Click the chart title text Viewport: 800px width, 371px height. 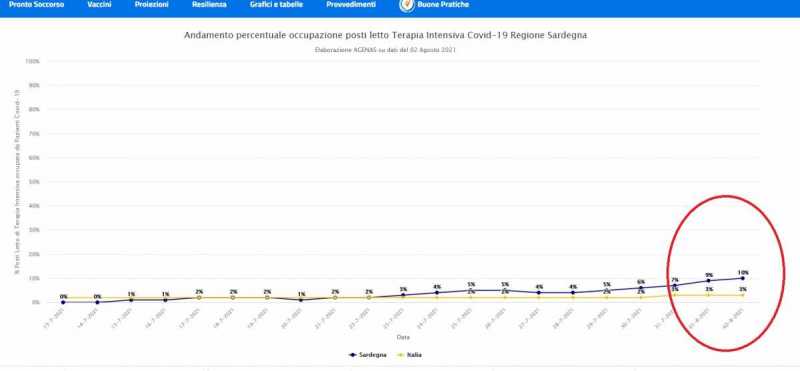tap(385, 35)
